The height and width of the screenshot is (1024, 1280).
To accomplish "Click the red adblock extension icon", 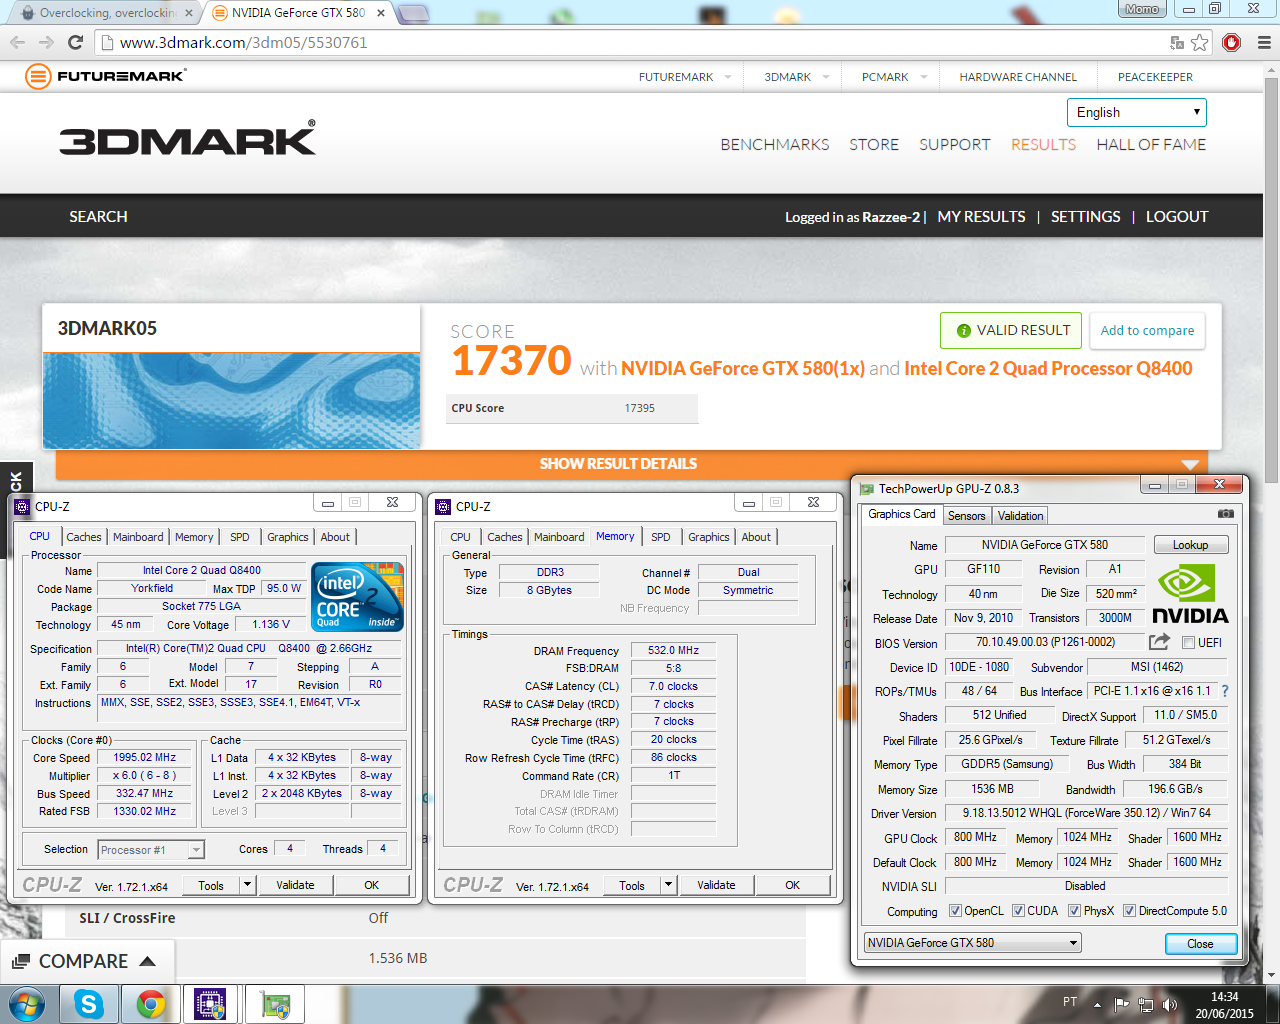I will 1232,42.
